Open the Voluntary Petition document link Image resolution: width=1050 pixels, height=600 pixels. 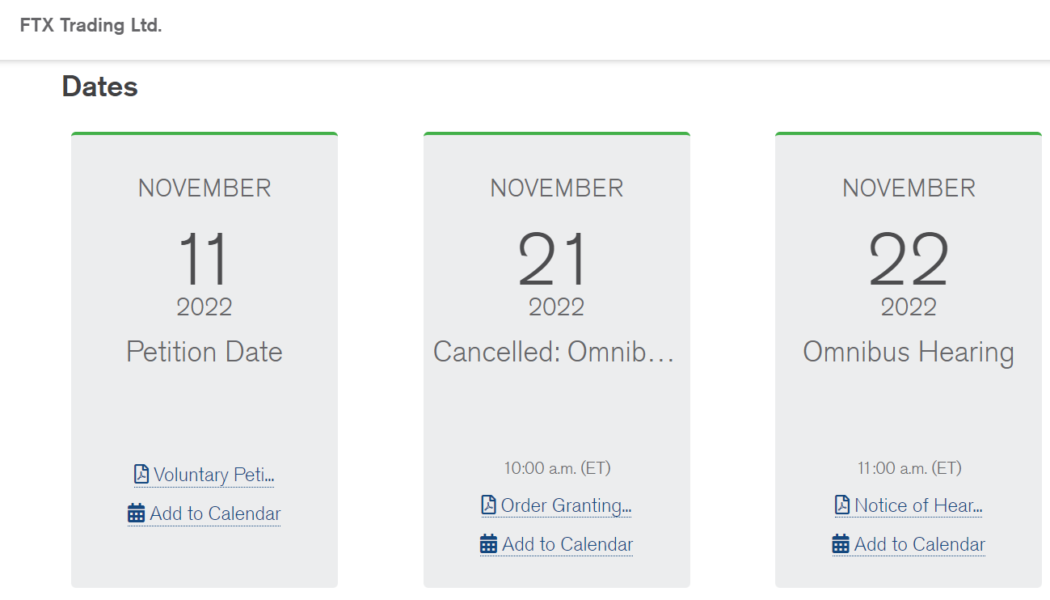pyautogui.click(x=213, y=475)
